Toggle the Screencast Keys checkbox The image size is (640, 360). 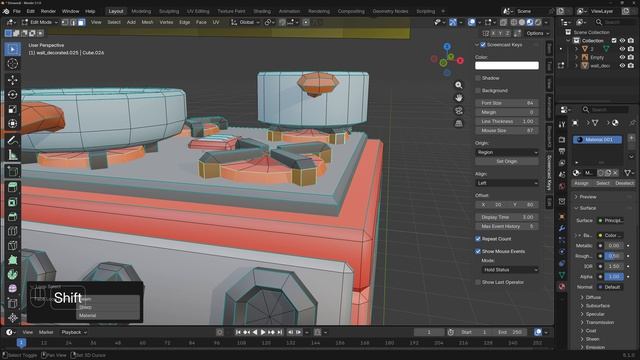pos(483,44)
